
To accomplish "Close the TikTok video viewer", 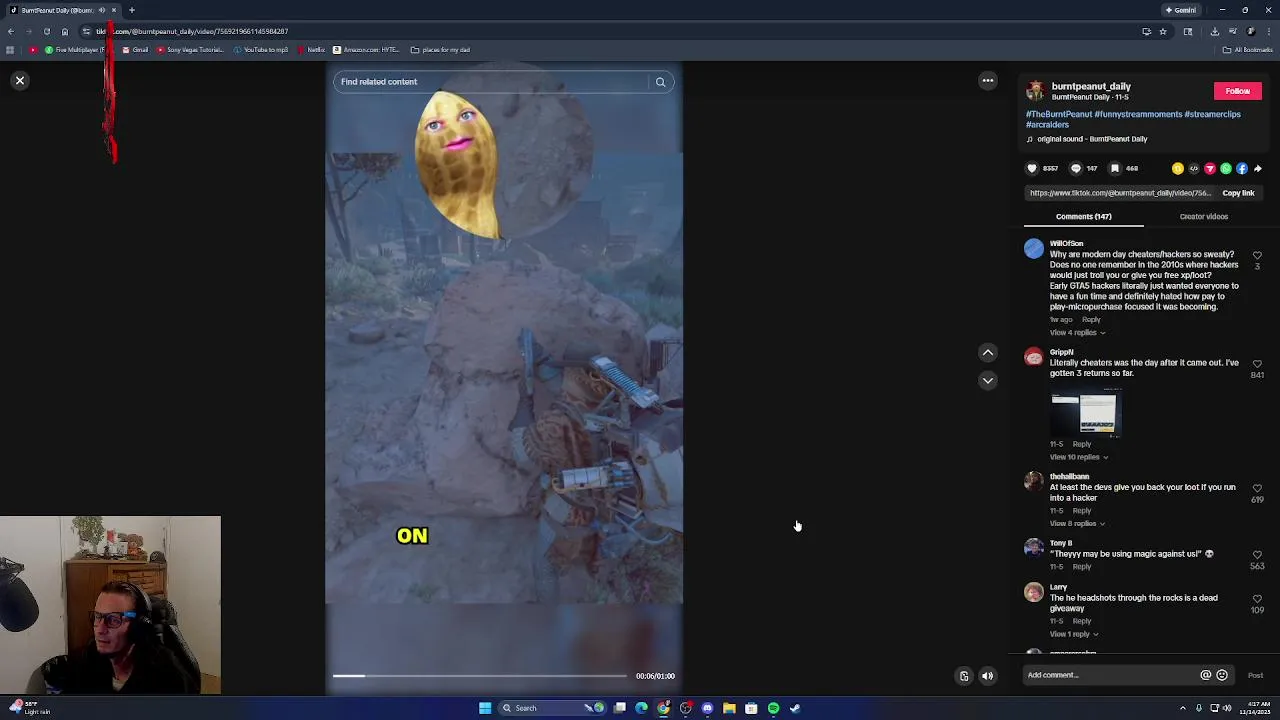I will click(19, 80).
